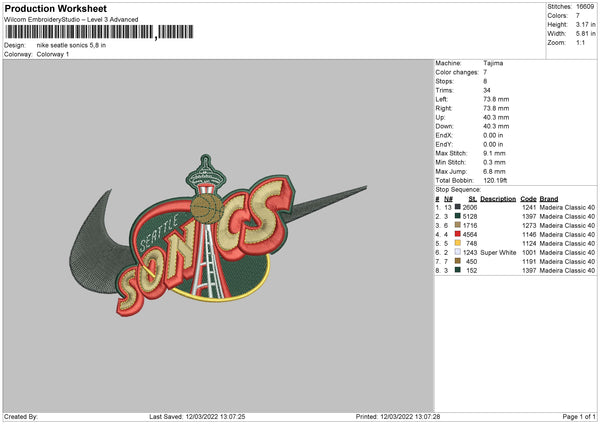Click the red swatch with 4564 stitches
600x424 pixels.
[457, 234]
